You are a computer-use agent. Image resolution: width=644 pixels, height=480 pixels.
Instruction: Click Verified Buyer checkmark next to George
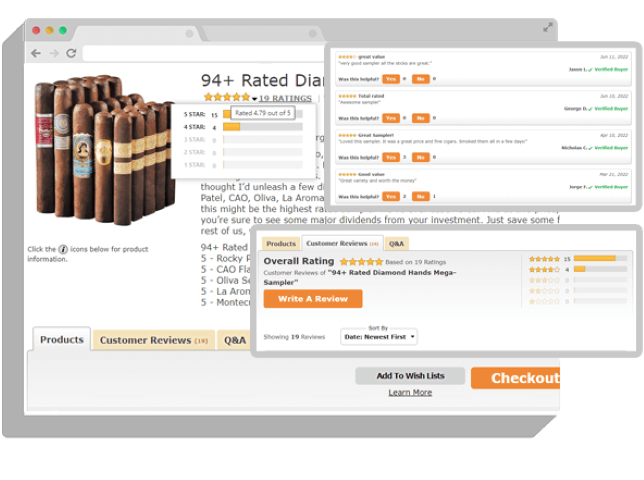(590, 109)
